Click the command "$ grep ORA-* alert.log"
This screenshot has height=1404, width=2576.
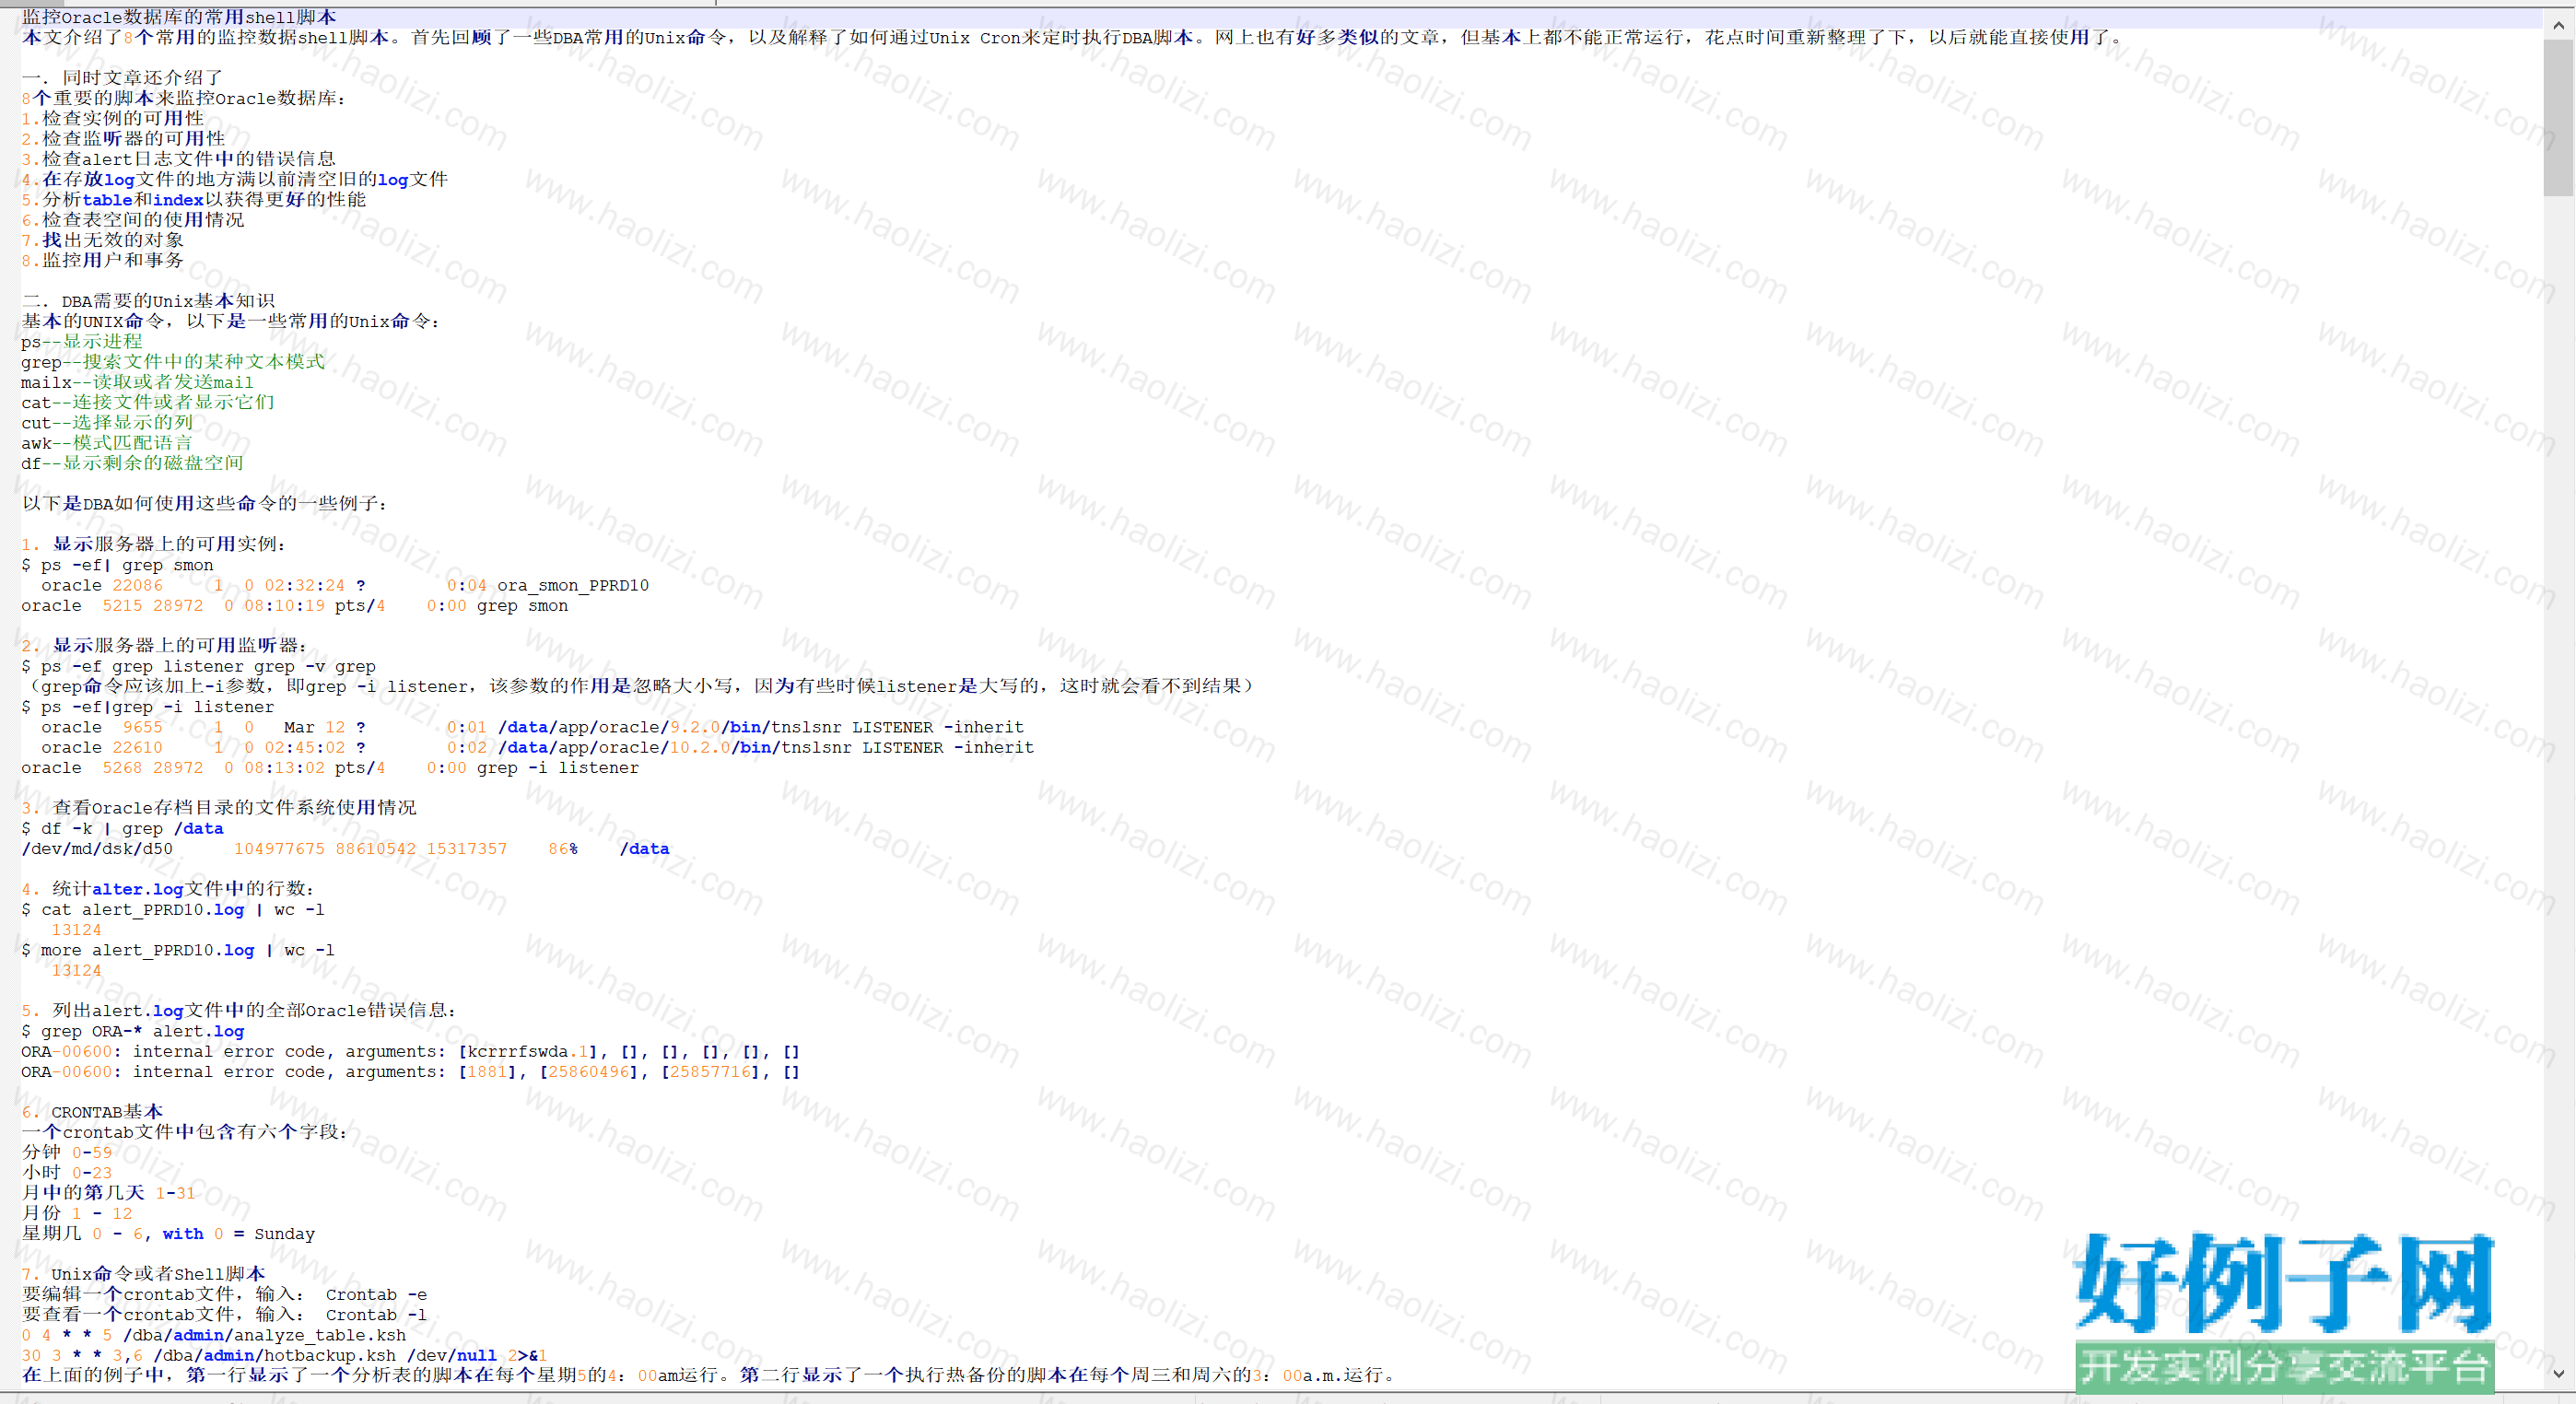point(132,1030)
